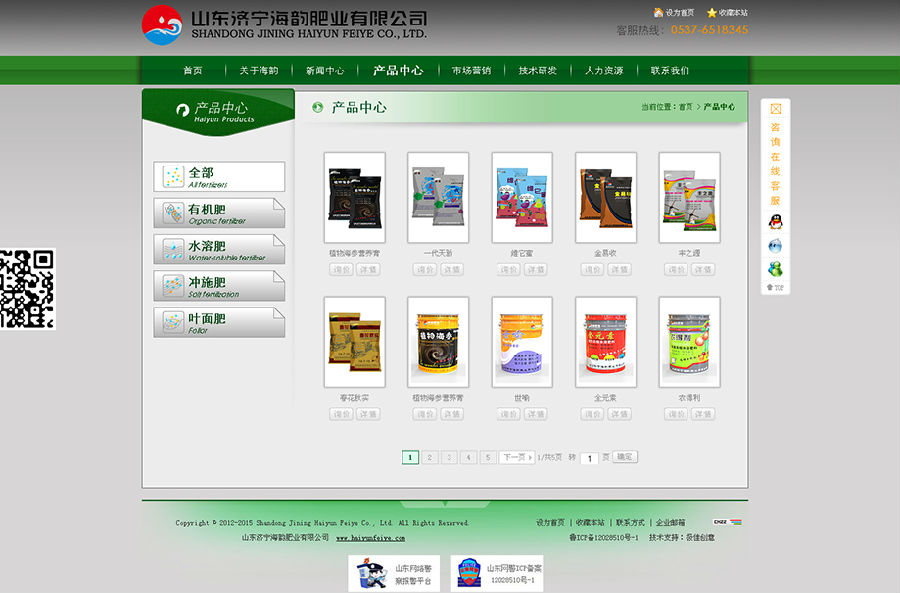Click the QR code image
The height and width of the screenshot is (593, 900).
tap(28, 289)
